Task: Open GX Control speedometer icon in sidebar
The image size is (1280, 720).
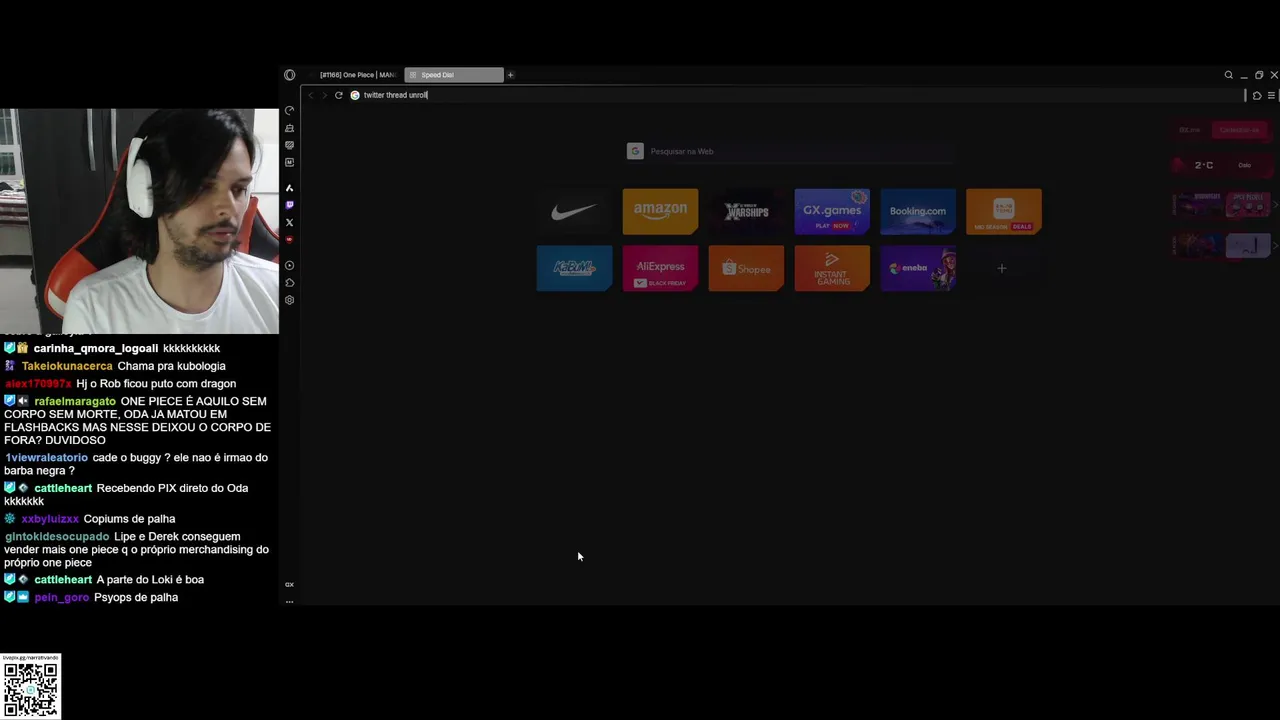Action: (x=290, y=111)
